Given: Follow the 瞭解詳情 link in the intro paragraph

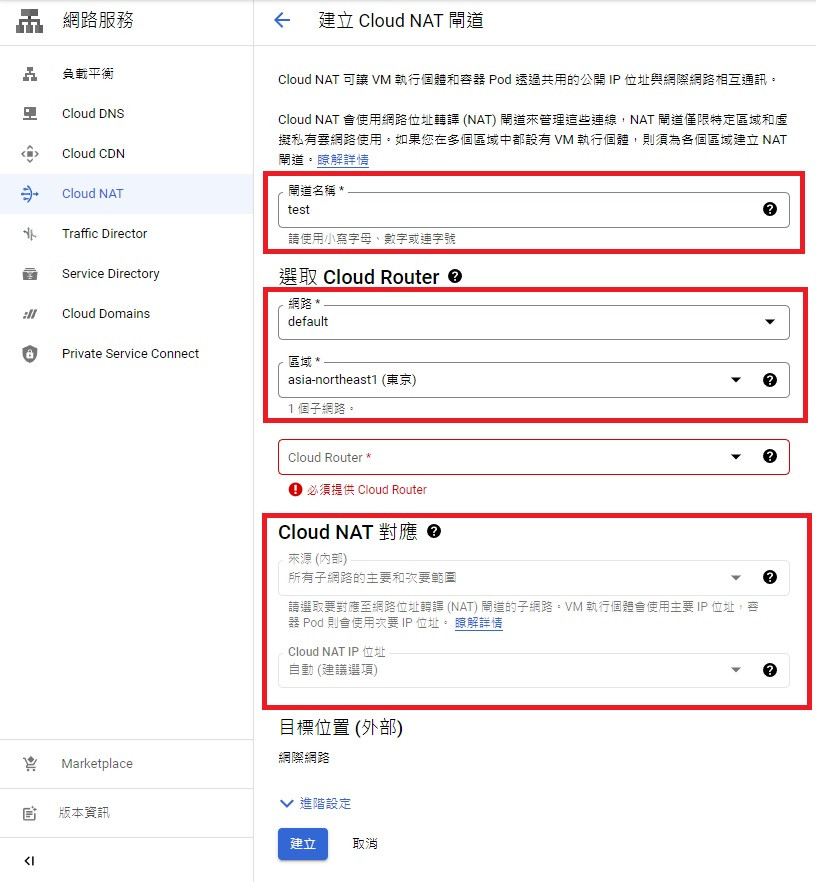Looking at the screenshot, I should [x=343, y=160].
